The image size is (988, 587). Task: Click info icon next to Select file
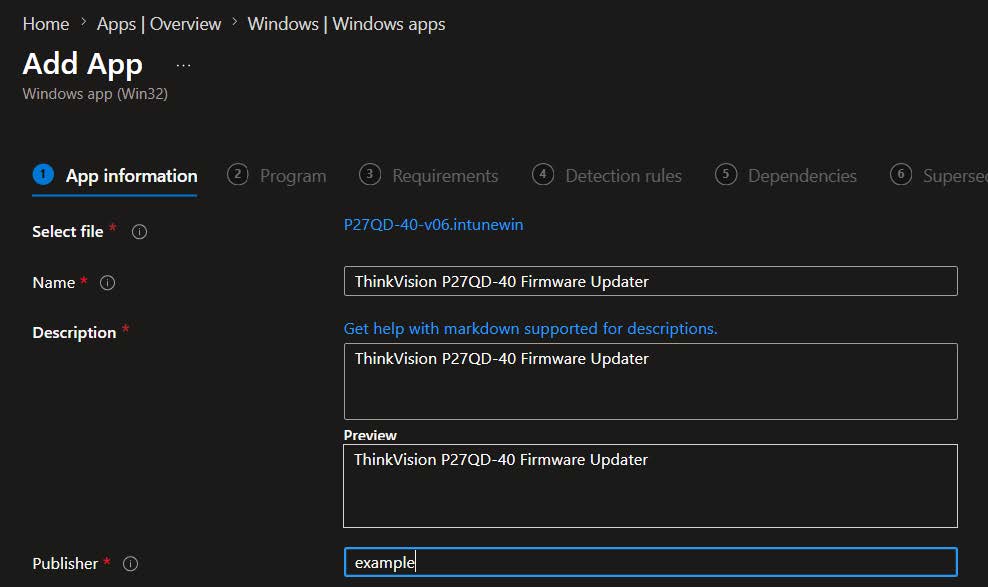click(x=139, y=232)
